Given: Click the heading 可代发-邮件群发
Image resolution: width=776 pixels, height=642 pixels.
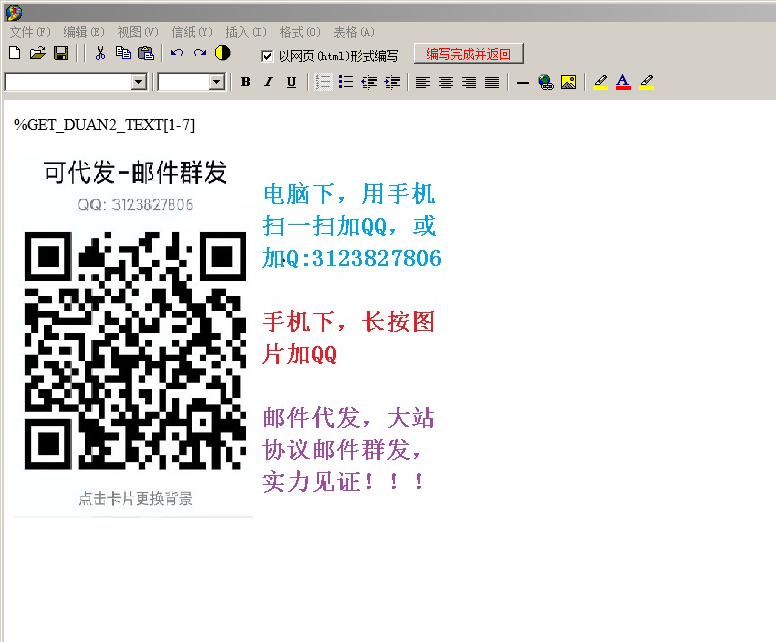Looking at the screenshot, I should point(135,173).
